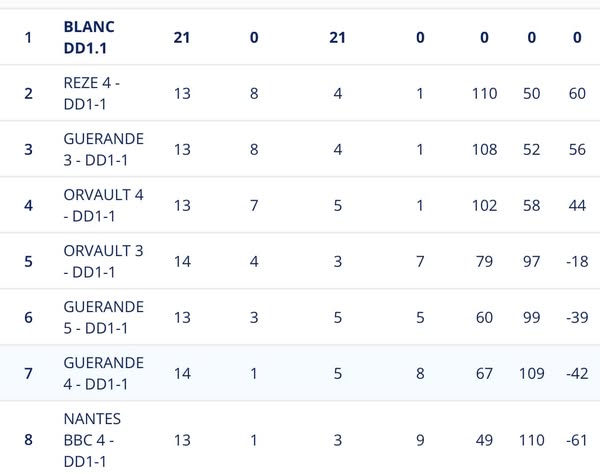Select the 102 value in ORVAULT 4 row
Image resolution: width=600 pixels, height=474 pixels.
tap(484, 205)
